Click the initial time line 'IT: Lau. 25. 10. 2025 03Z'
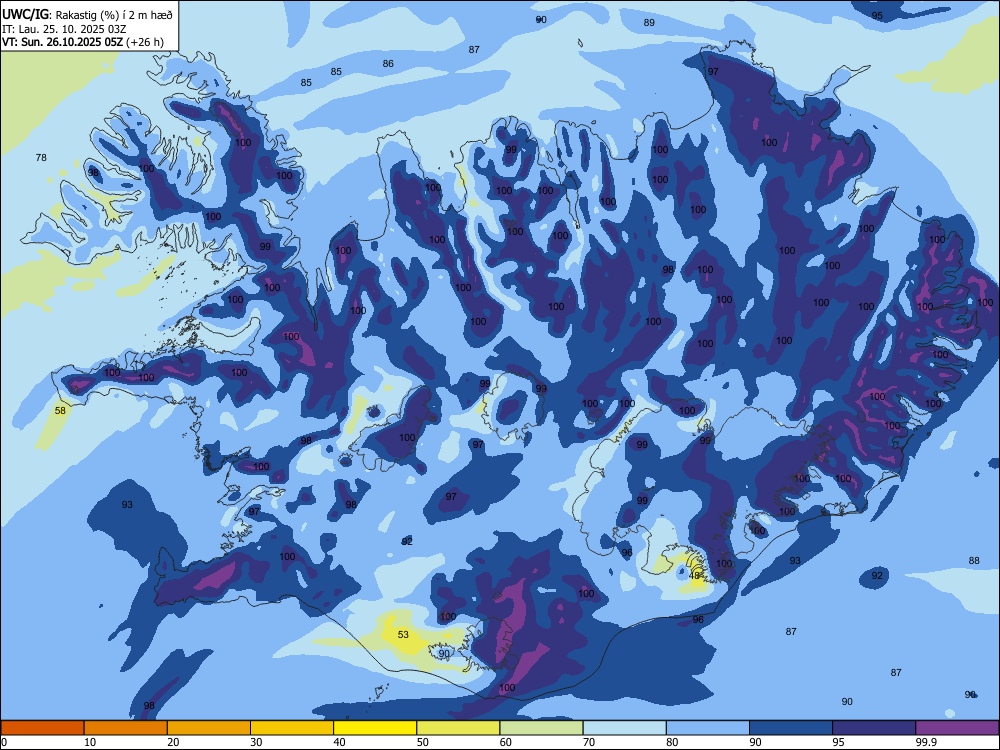This screenshot has width=1000, height=750. pyautogui.click(x=64, y=29)
